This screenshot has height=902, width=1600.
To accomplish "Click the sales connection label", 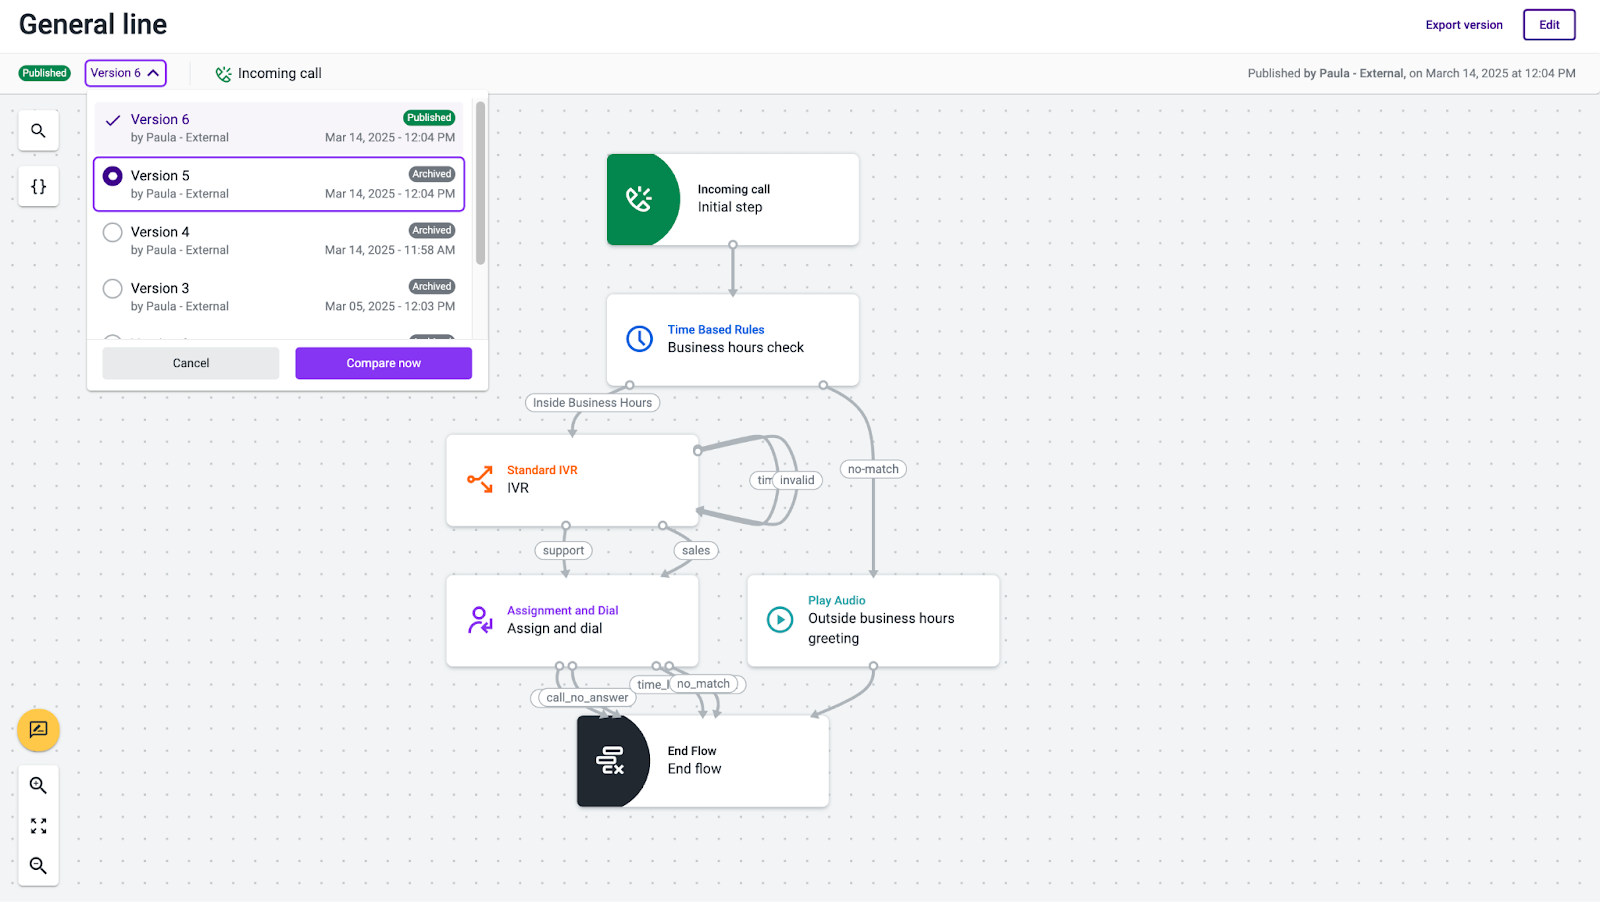I will pos(696,551).
